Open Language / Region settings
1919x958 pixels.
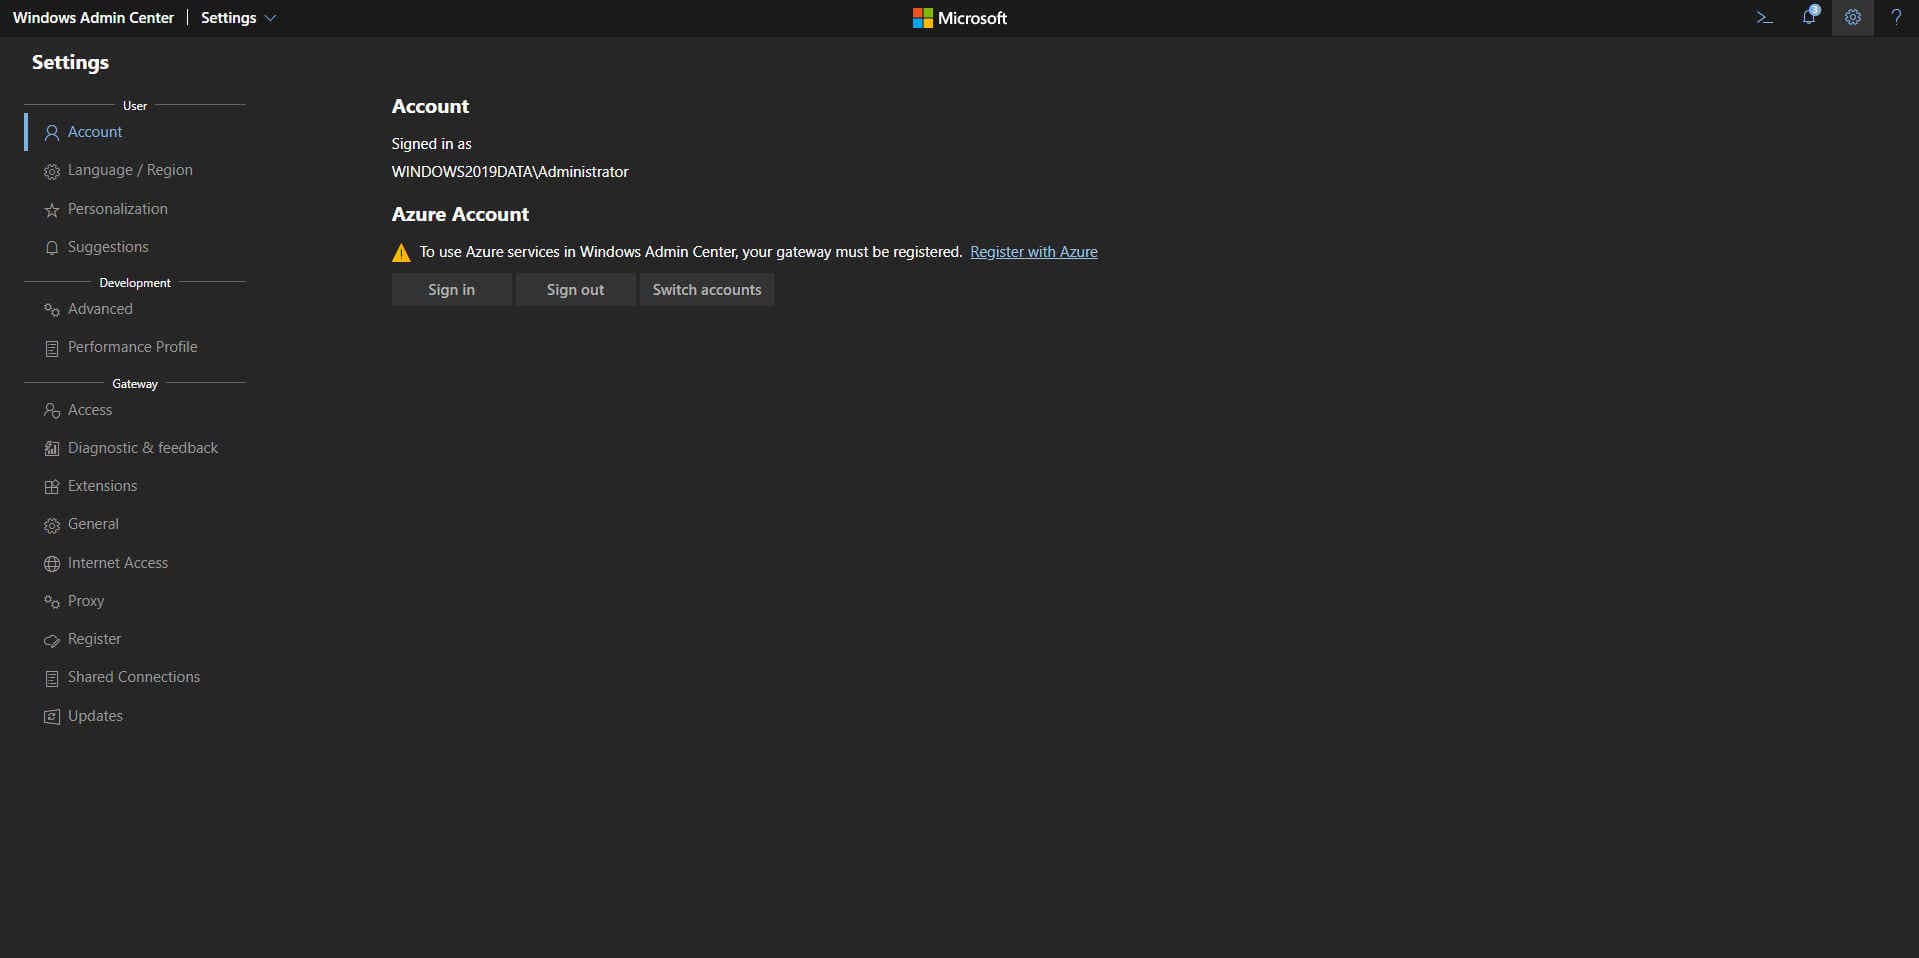(x=130, y=170)
